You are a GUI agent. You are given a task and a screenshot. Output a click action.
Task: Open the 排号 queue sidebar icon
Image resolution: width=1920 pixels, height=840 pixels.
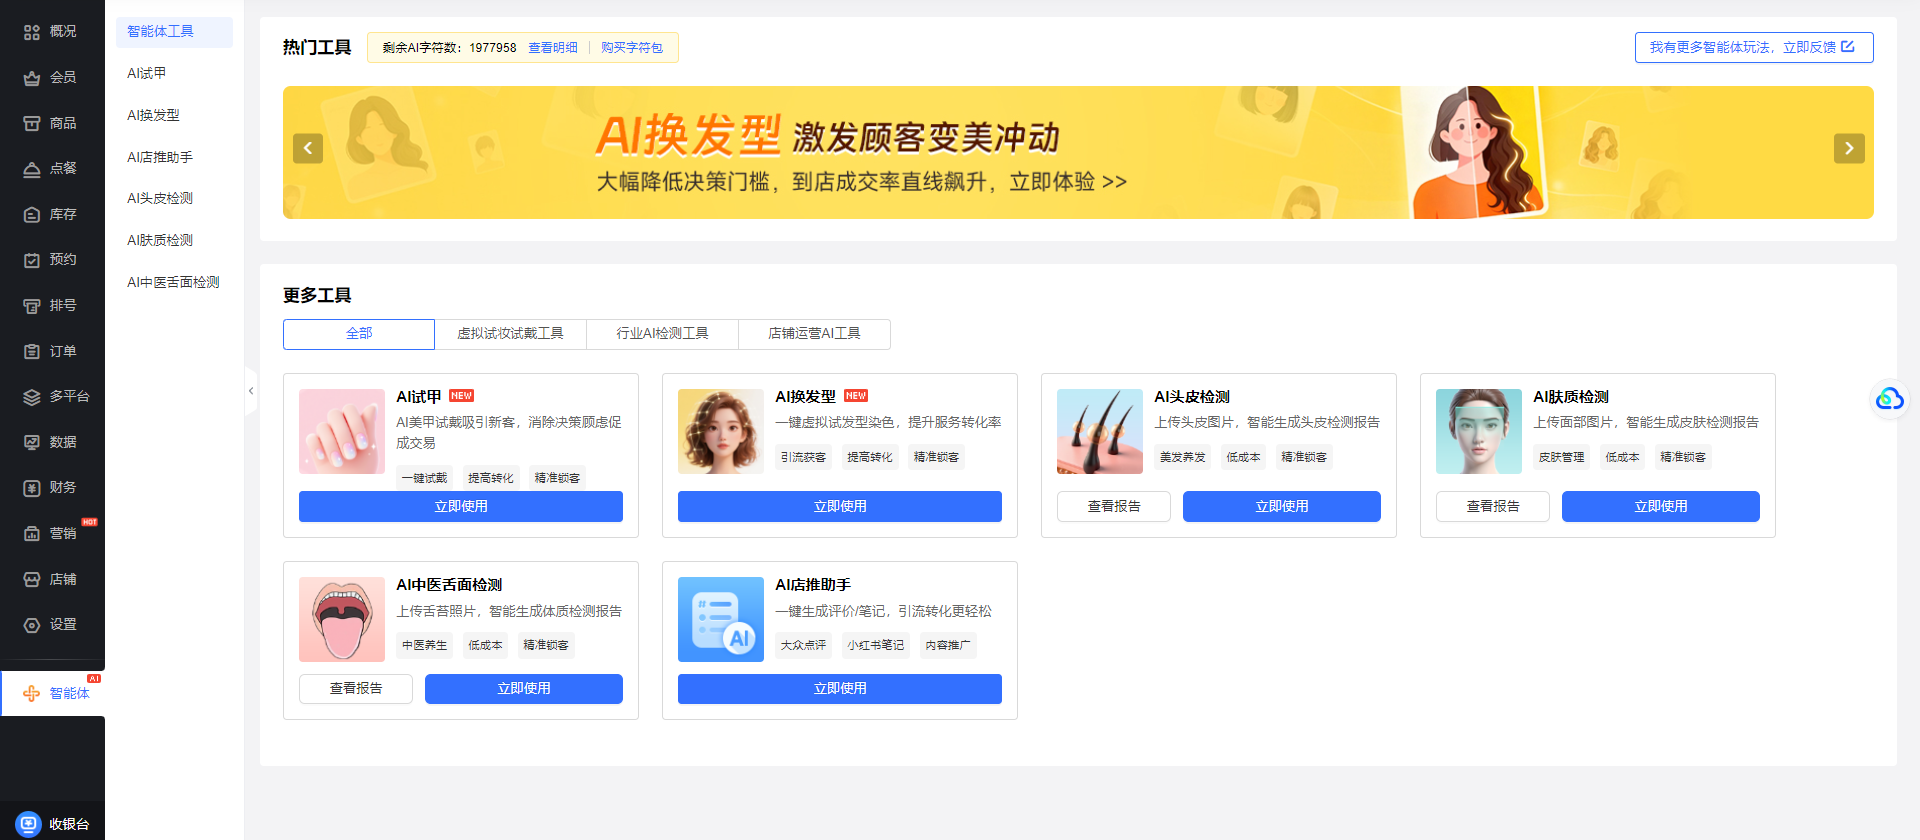click(32, 306)
